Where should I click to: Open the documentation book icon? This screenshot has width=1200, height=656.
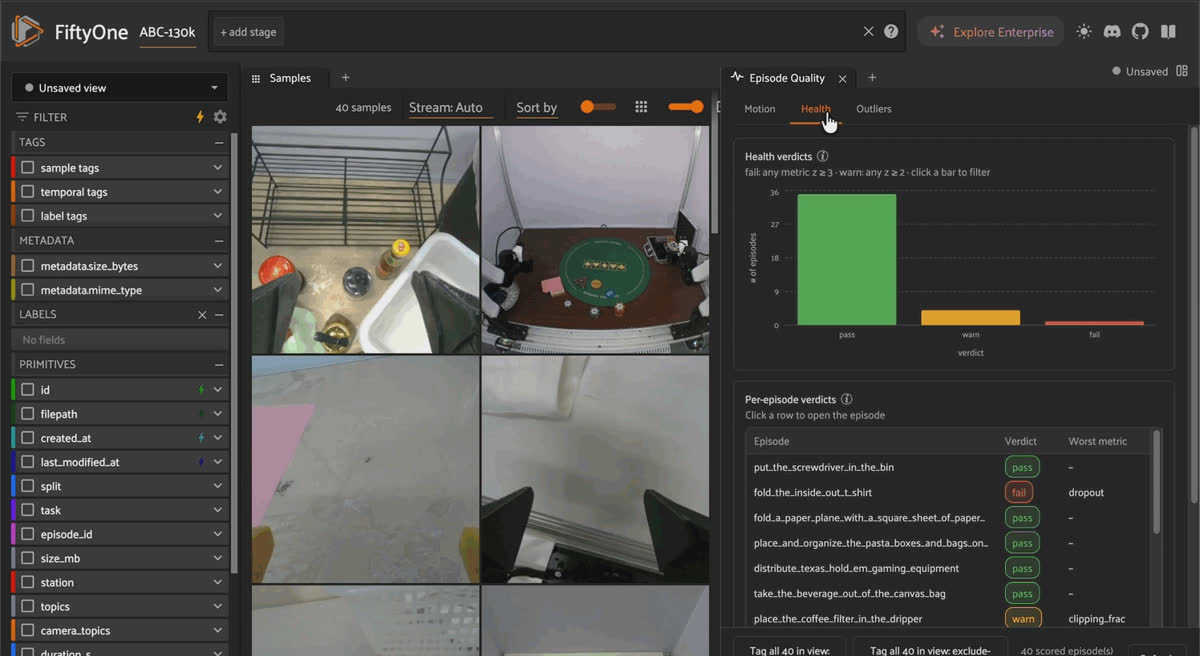click(1168, 32)
